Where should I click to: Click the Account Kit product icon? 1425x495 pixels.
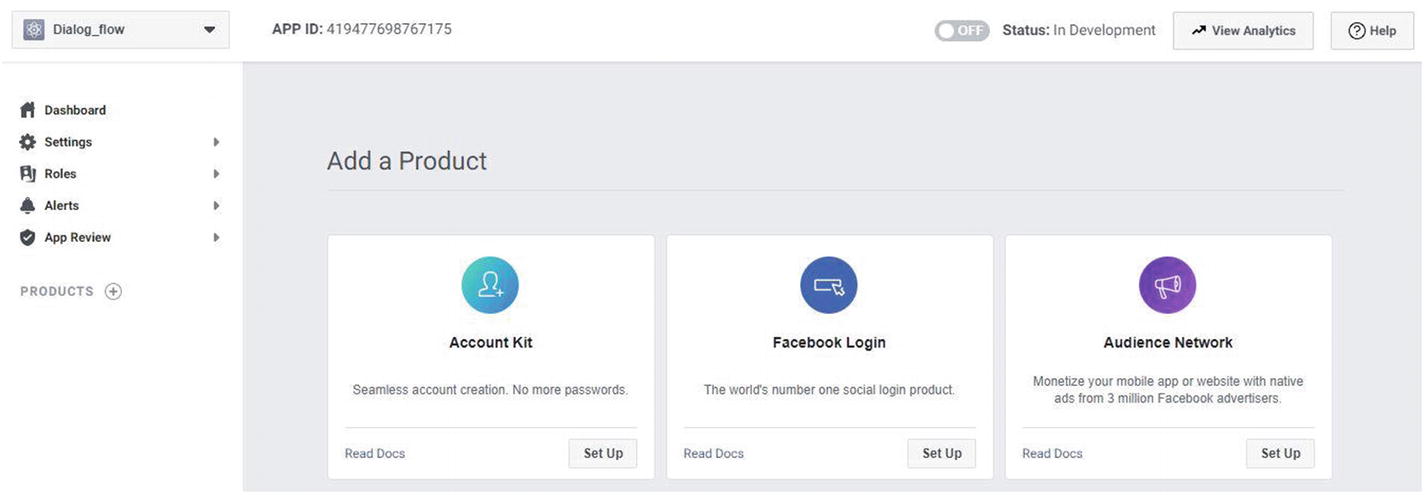490,285
